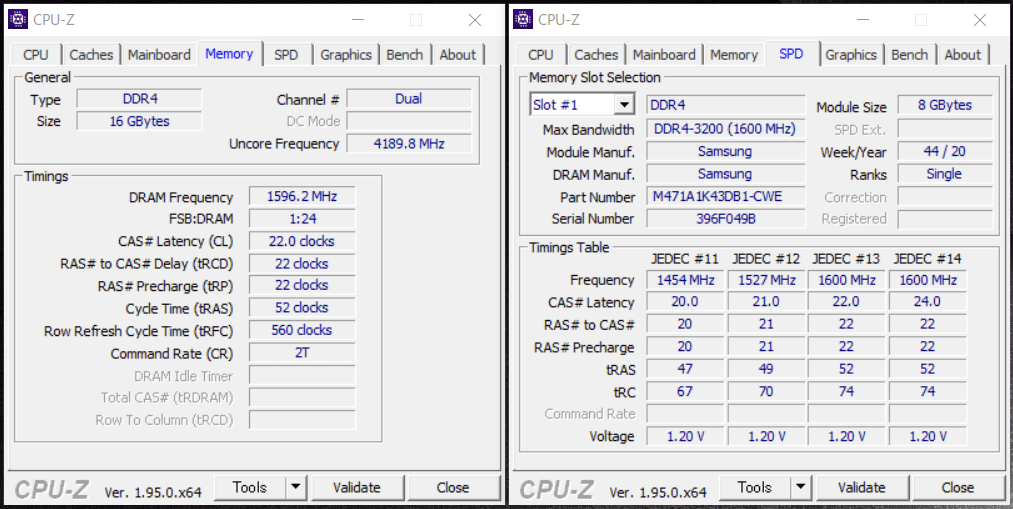Click Channel # value Dual

click(x=410, y=99)
